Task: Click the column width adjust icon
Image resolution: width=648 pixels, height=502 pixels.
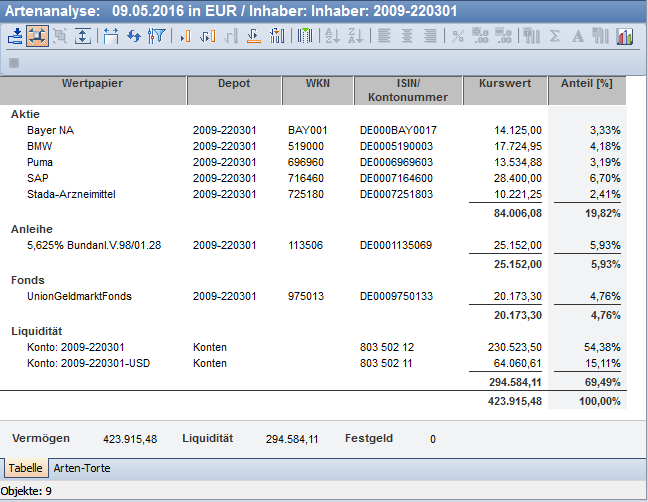Action: pos(110,36)
